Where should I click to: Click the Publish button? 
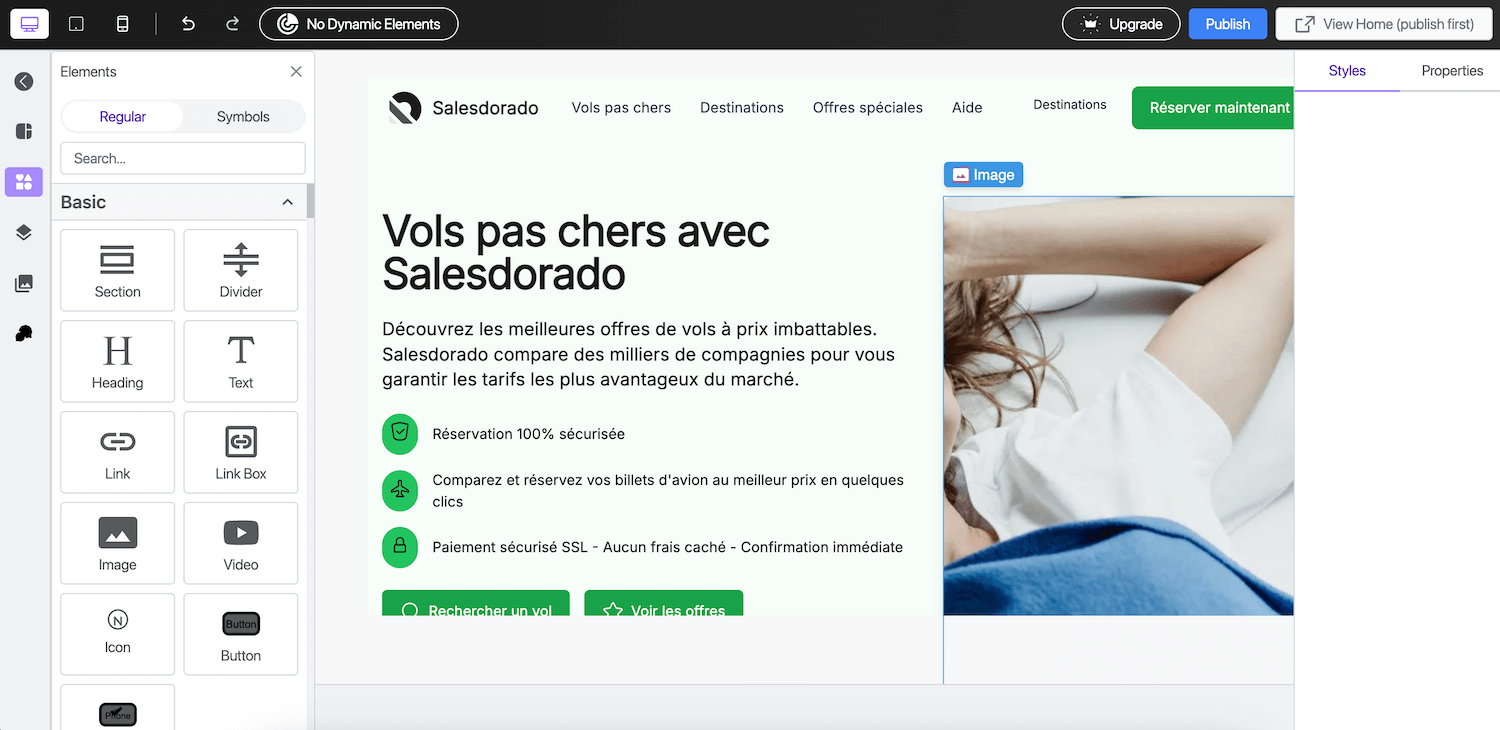coord(1228,24)
